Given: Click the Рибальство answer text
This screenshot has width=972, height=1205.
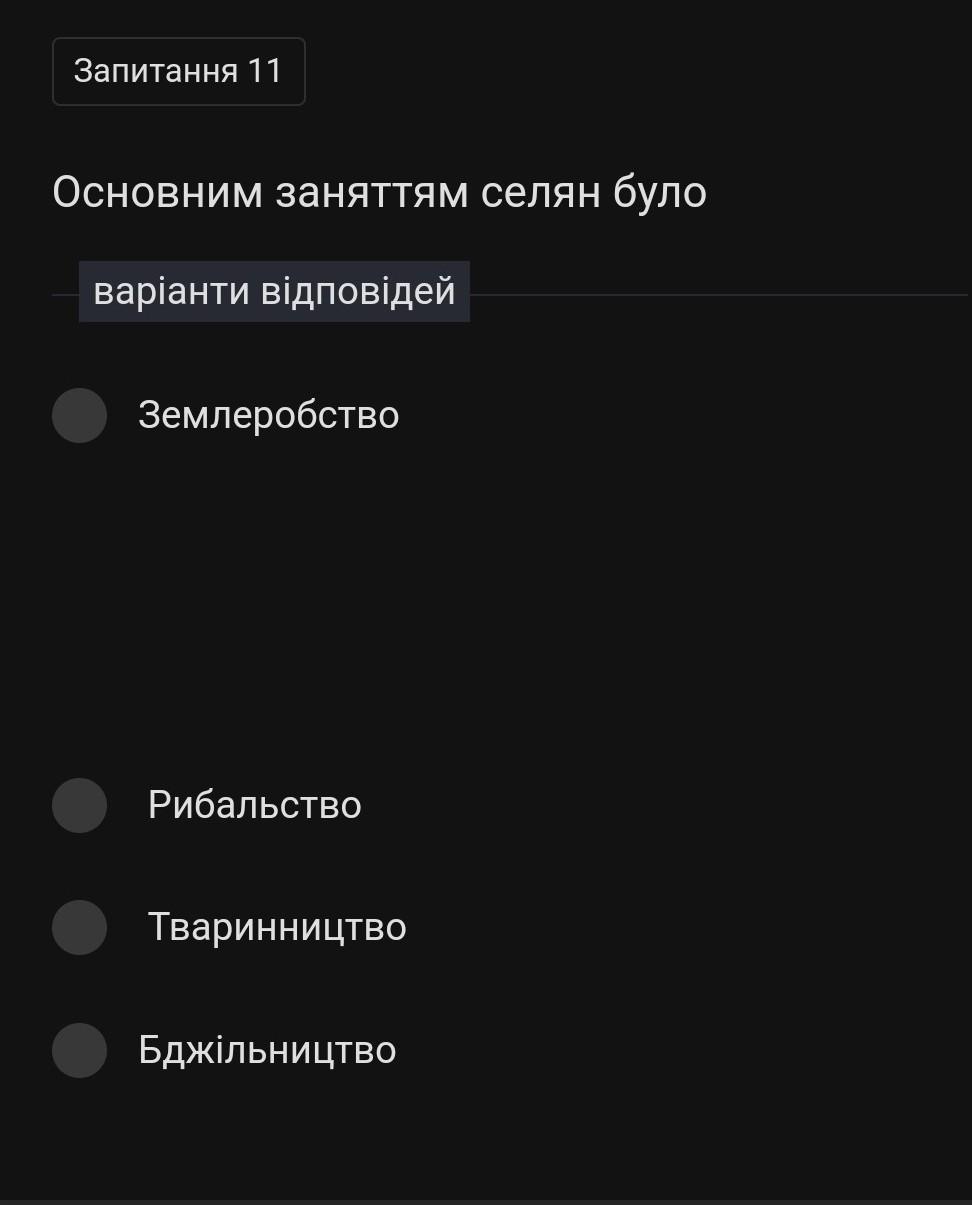Looking at the screenshot, I should point(254,805).
